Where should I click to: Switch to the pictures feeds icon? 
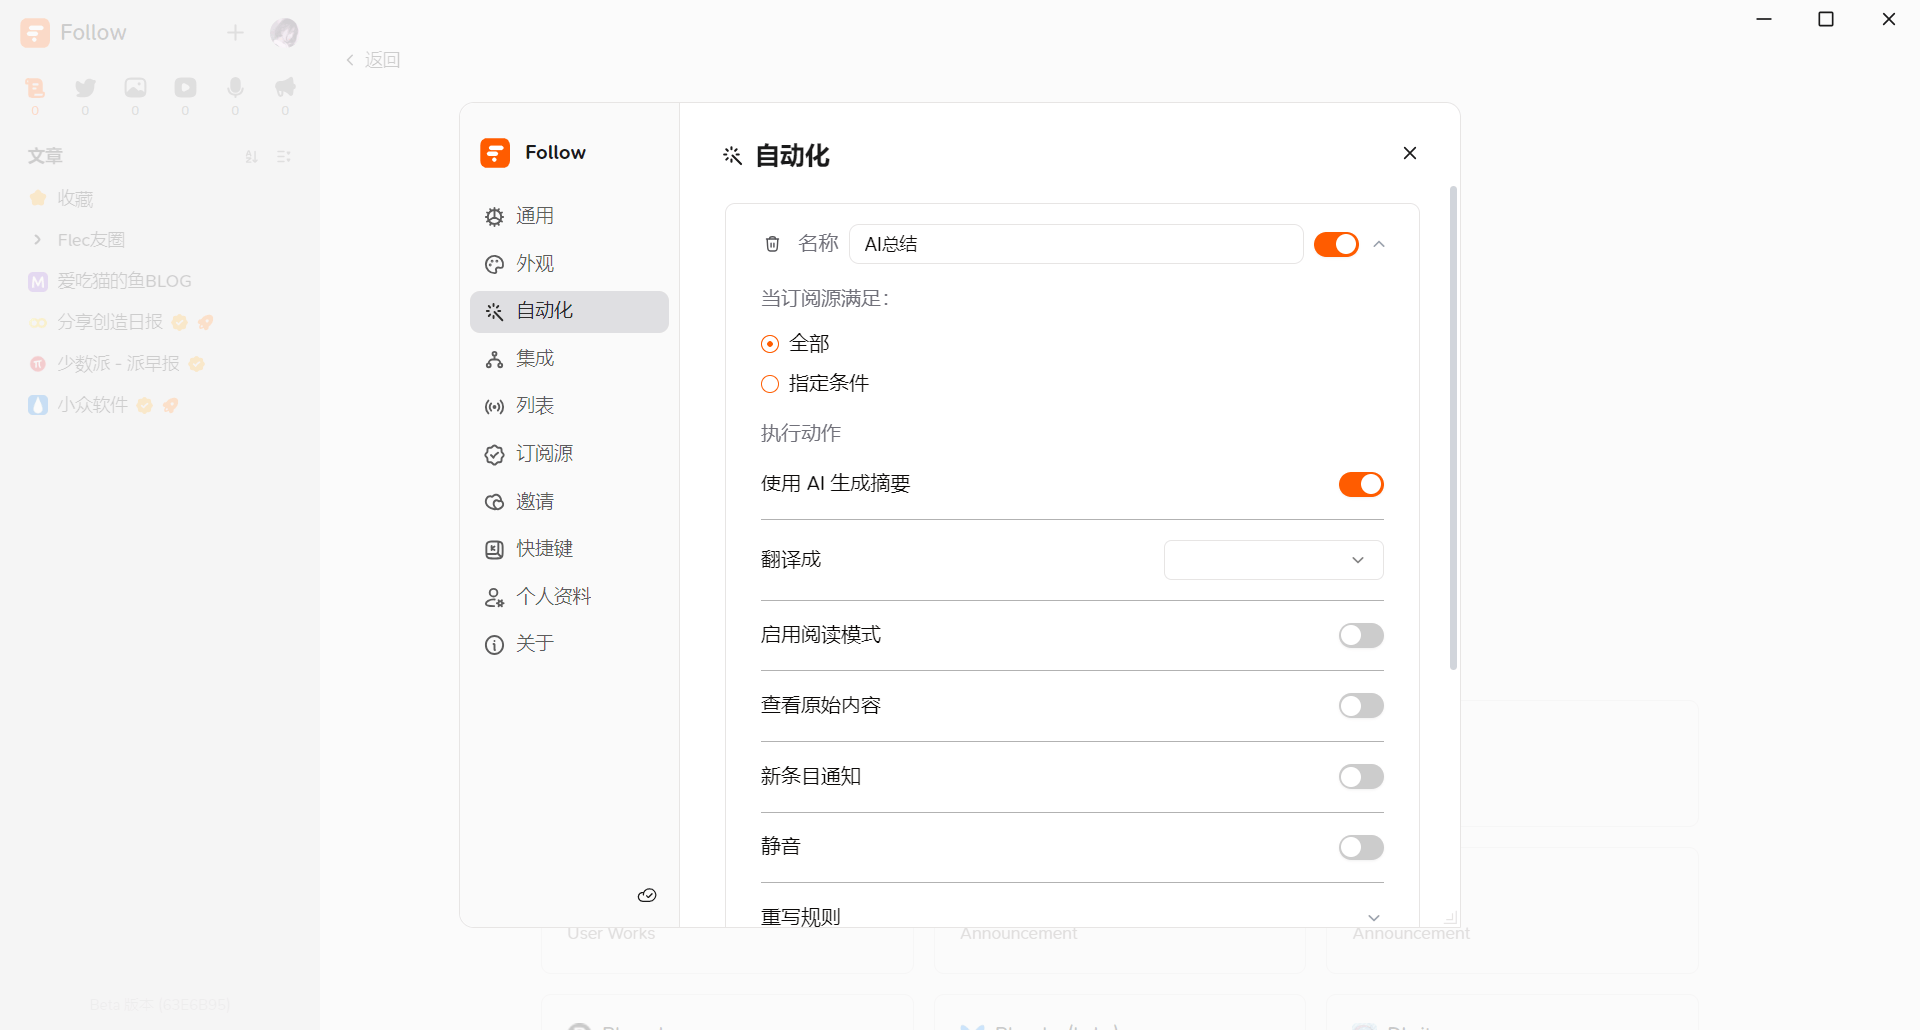point(135,88)
